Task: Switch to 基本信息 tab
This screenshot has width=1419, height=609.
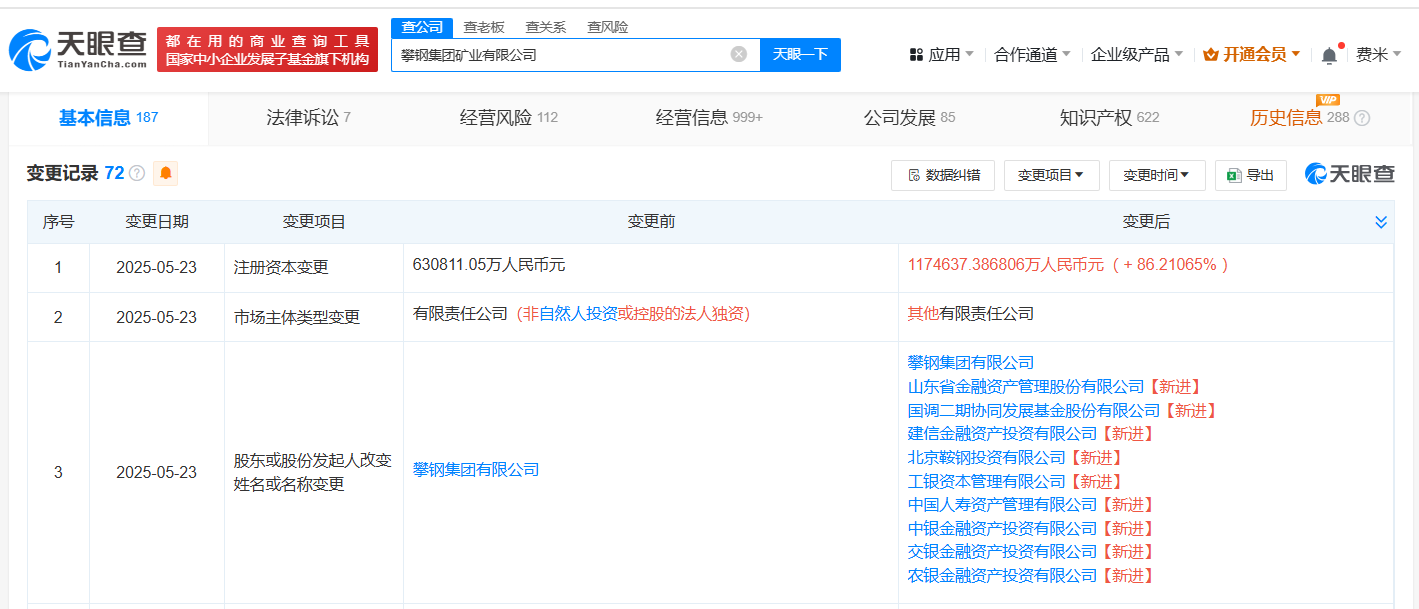Action: 108,118
